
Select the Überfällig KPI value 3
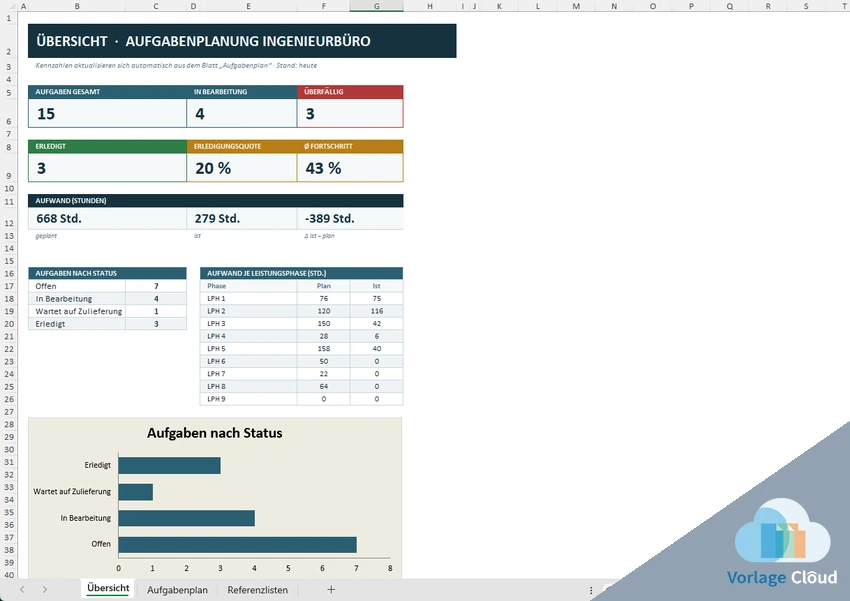[x=350, y=113]
